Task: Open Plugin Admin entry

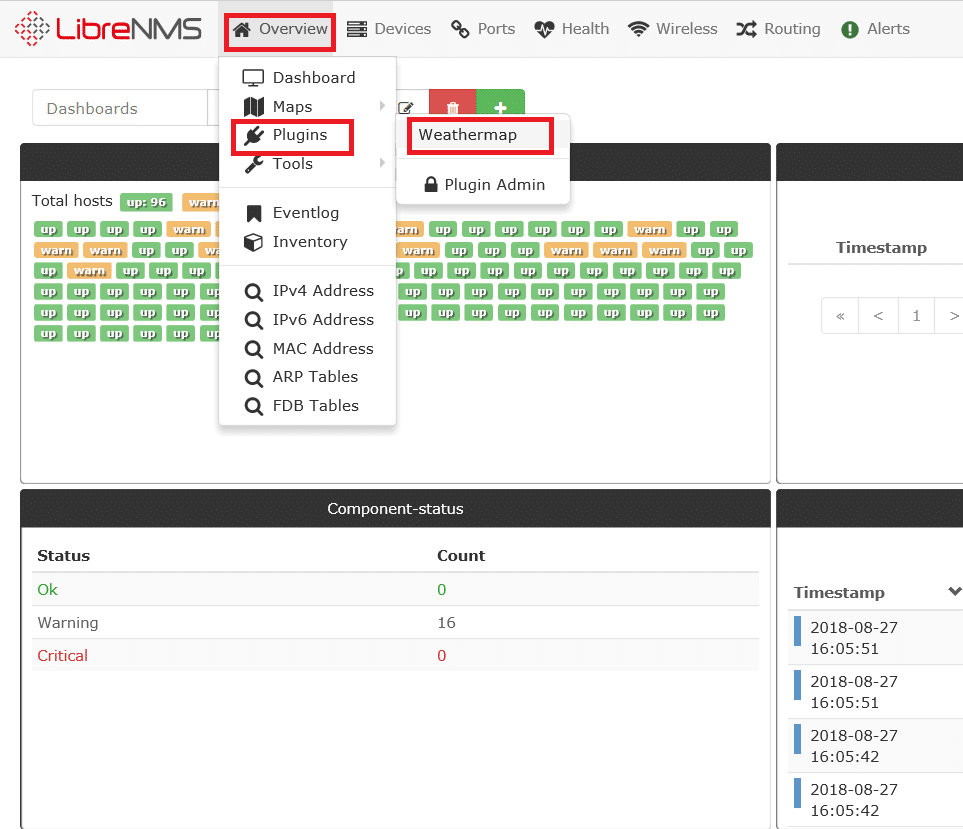Action: pyautogui.click(x=484, y=184)
